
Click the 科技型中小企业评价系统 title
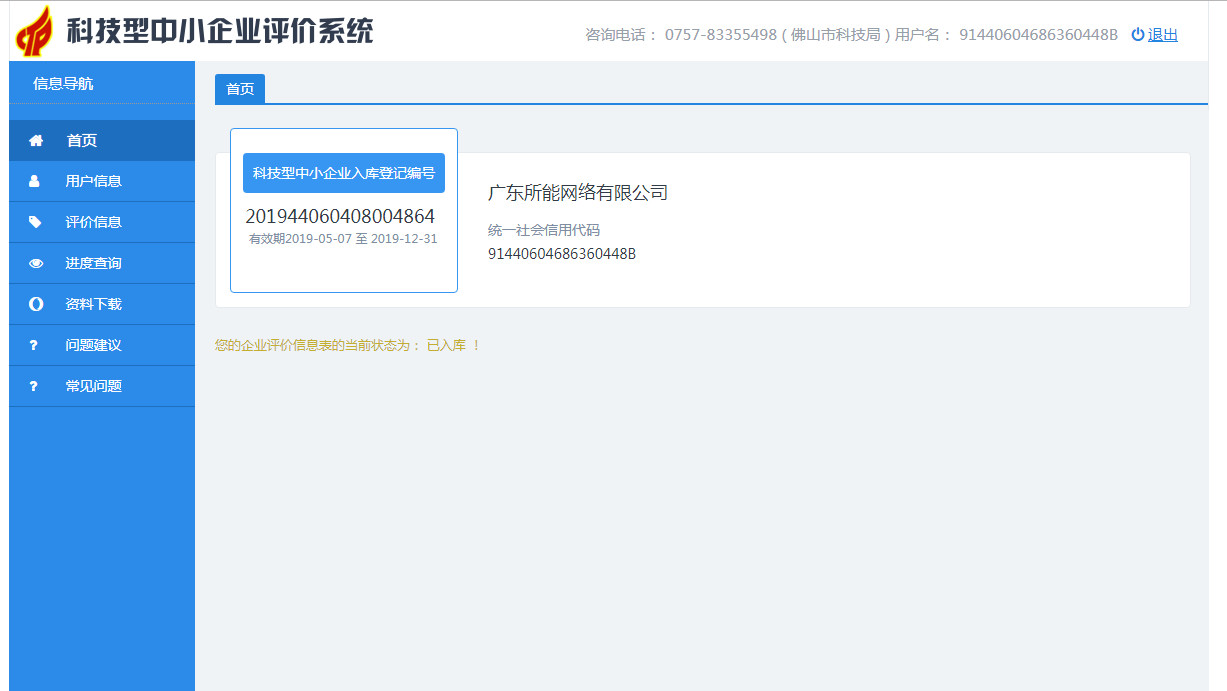(220, 31)
